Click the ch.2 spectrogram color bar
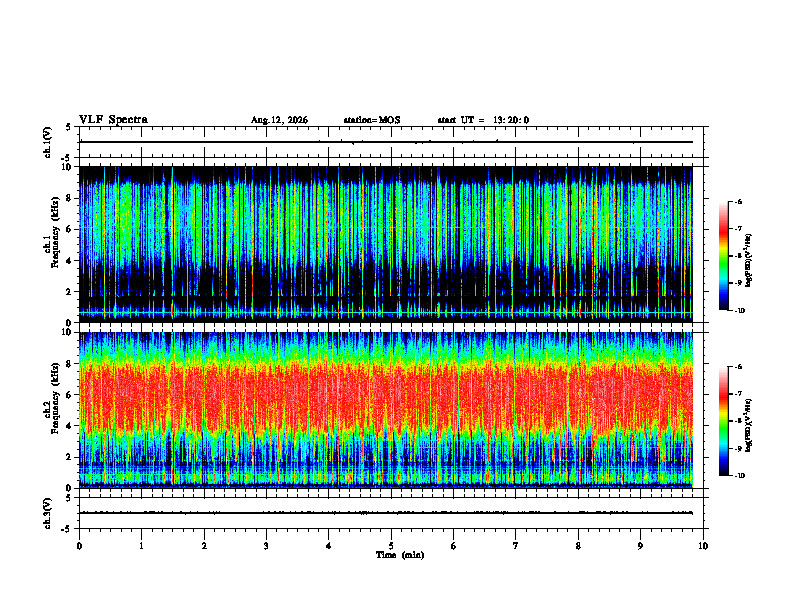792x612 pixels. tap(724, 421)
